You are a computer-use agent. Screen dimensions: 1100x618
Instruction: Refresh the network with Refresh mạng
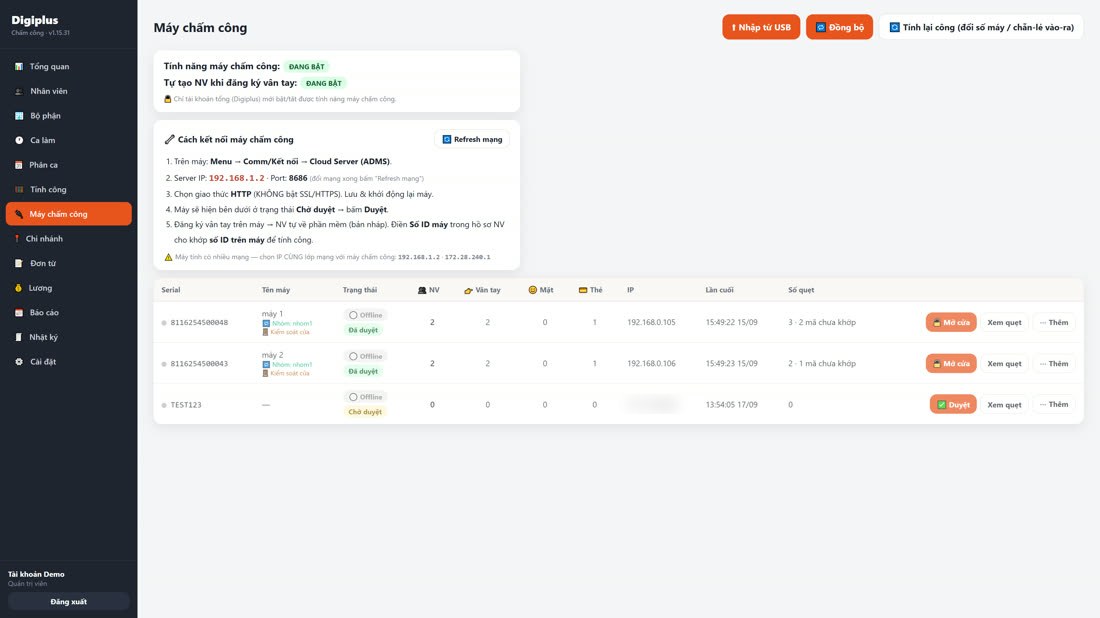[472, 139]
